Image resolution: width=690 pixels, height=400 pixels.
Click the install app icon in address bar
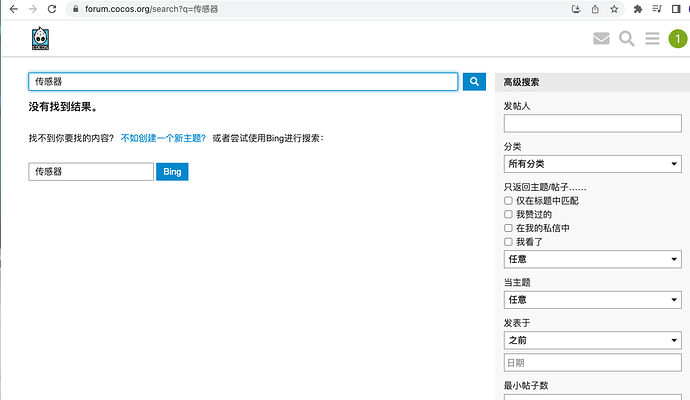pos(576,9)
